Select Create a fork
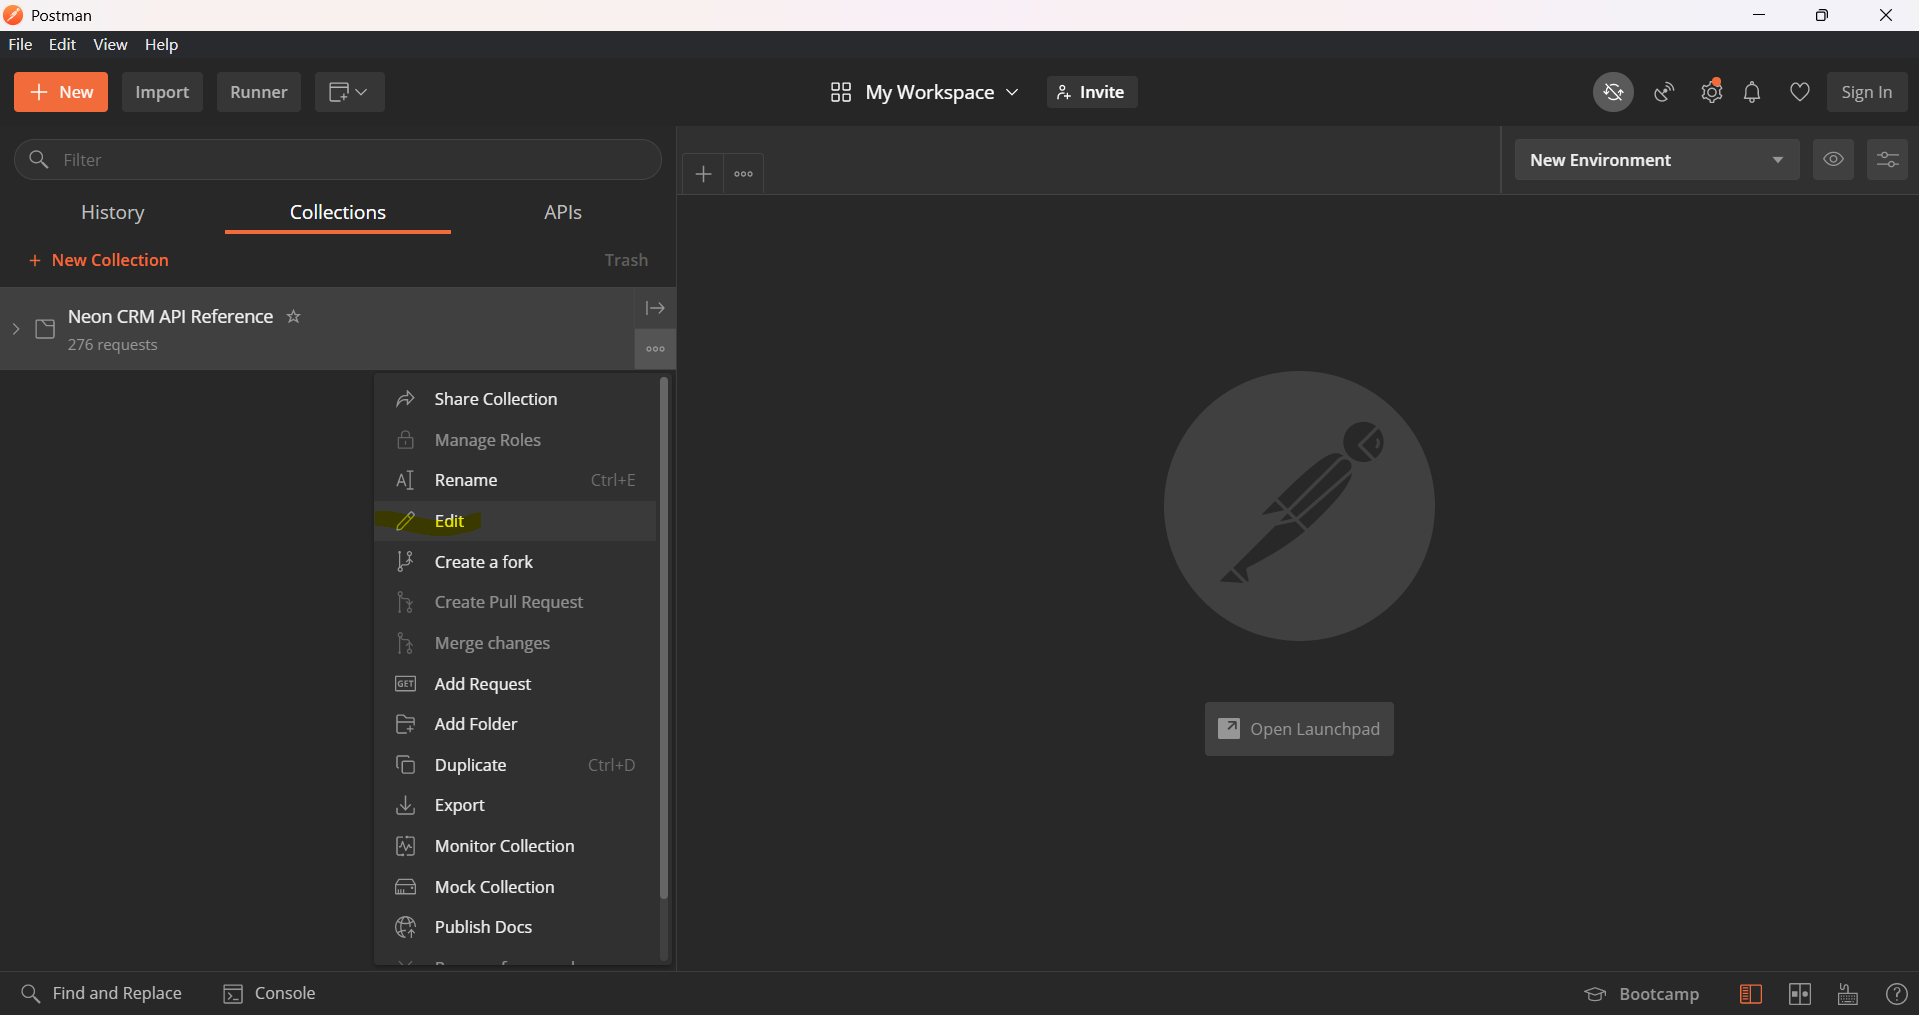This screenshot has width=1919, height=1015. click(x=515, y=562)
